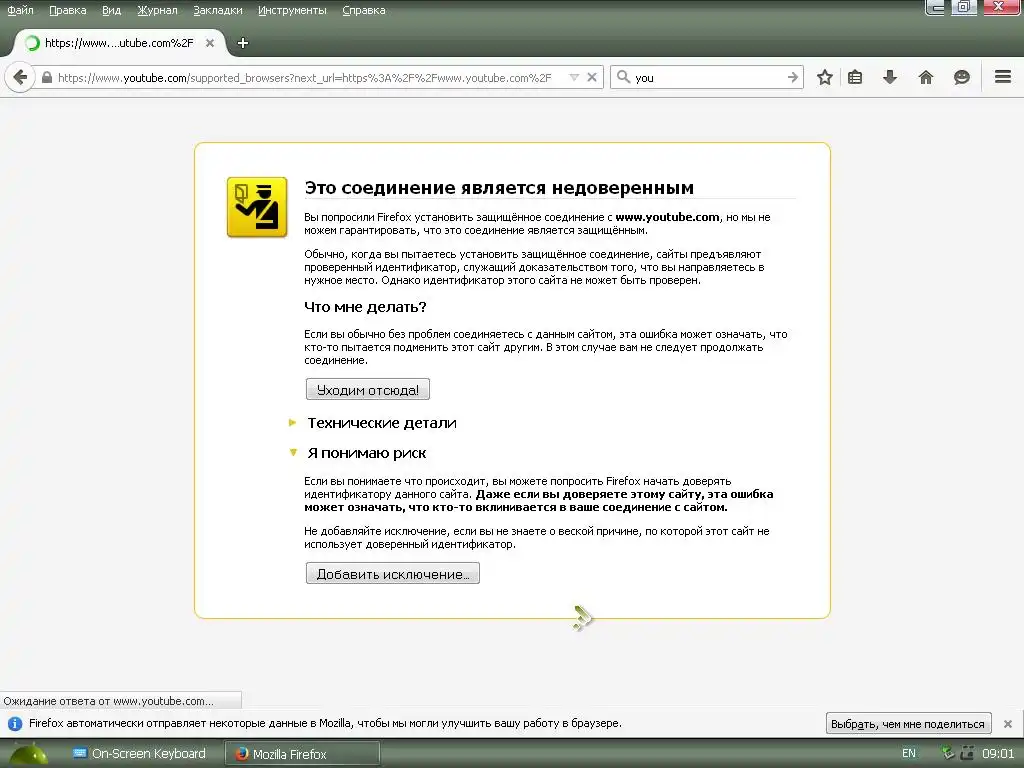
Task: Click the Уходим отсюда! button
Action: click(368, 389)
